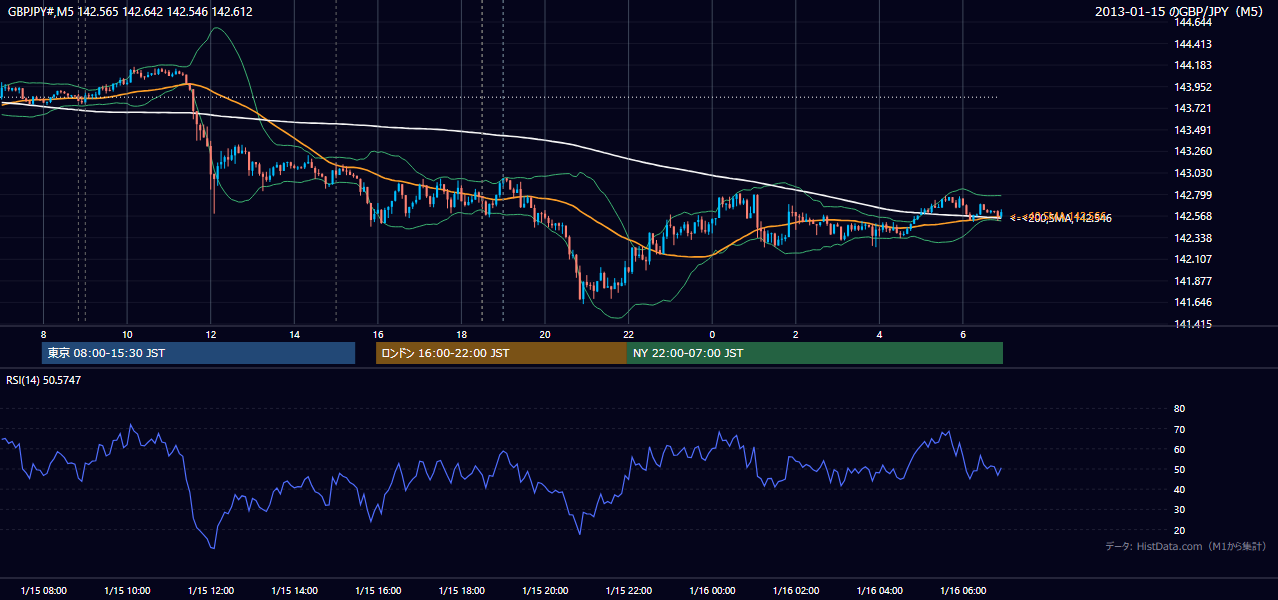Click the 1/15 10:00 bottom time label
Screen dimensions: 1278x600
(127, 591)
